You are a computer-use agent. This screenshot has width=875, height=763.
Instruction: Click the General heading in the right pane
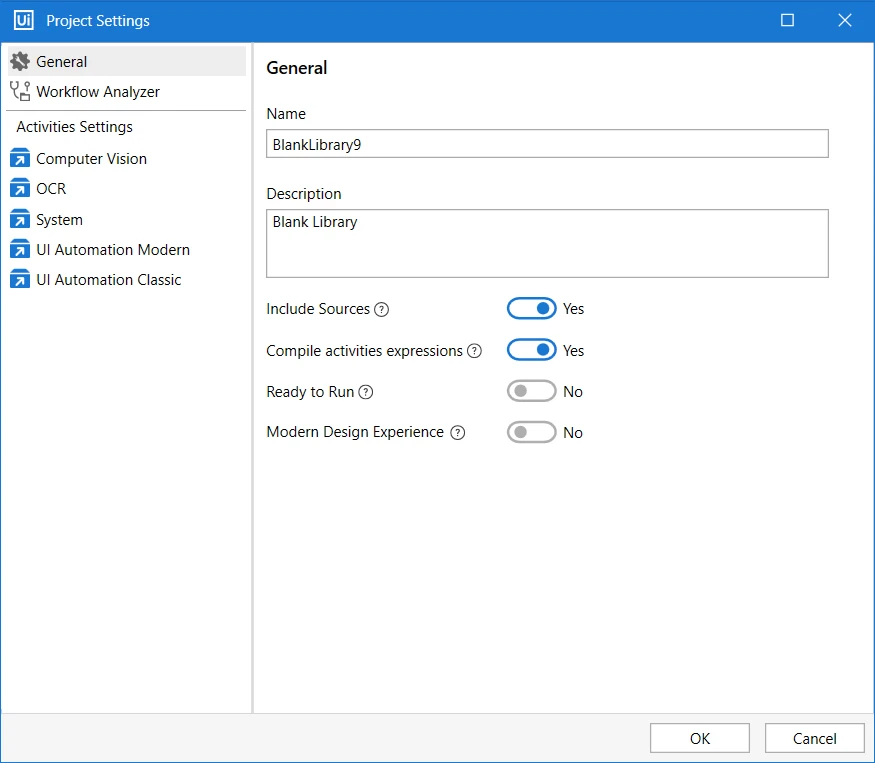[x=297, y=68]
